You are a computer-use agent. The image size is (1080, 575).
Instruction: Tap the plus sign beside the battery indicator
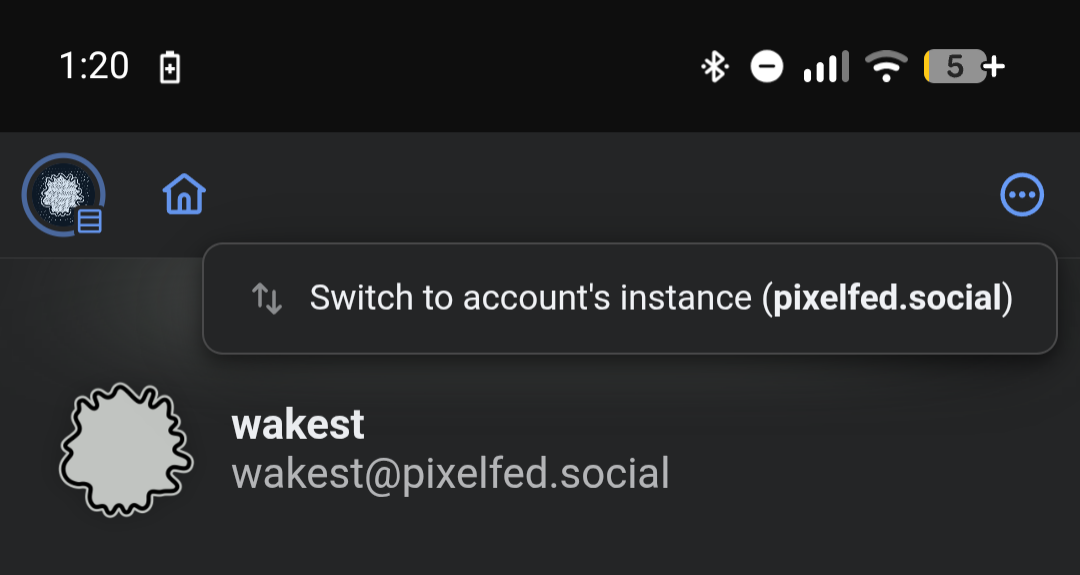coord(995,67)
